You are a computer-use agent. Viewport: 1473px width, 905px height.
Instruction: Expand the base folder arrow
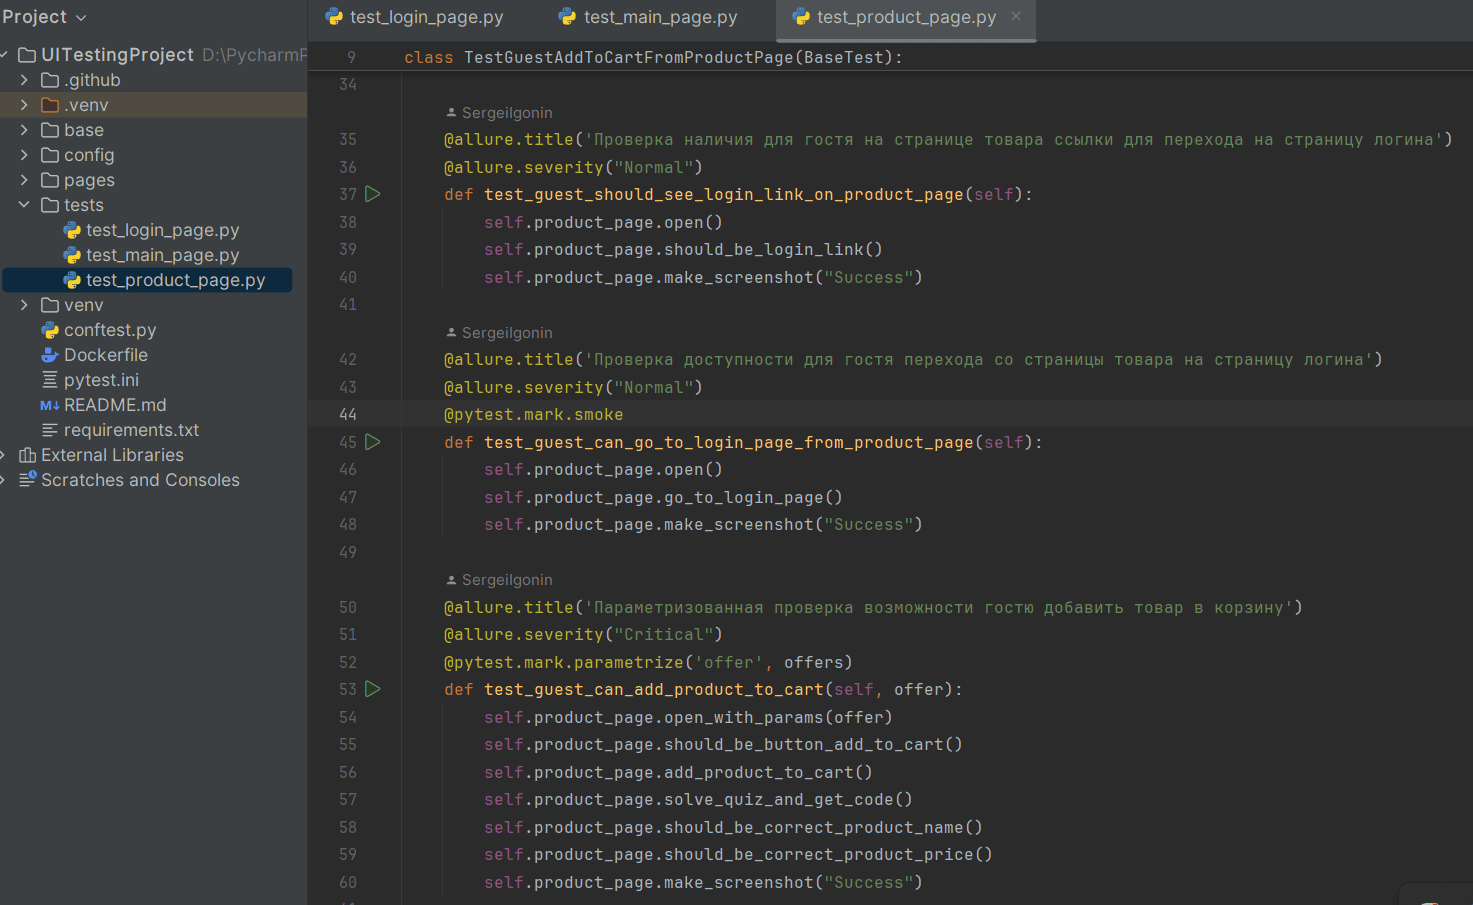coord(24,130)
